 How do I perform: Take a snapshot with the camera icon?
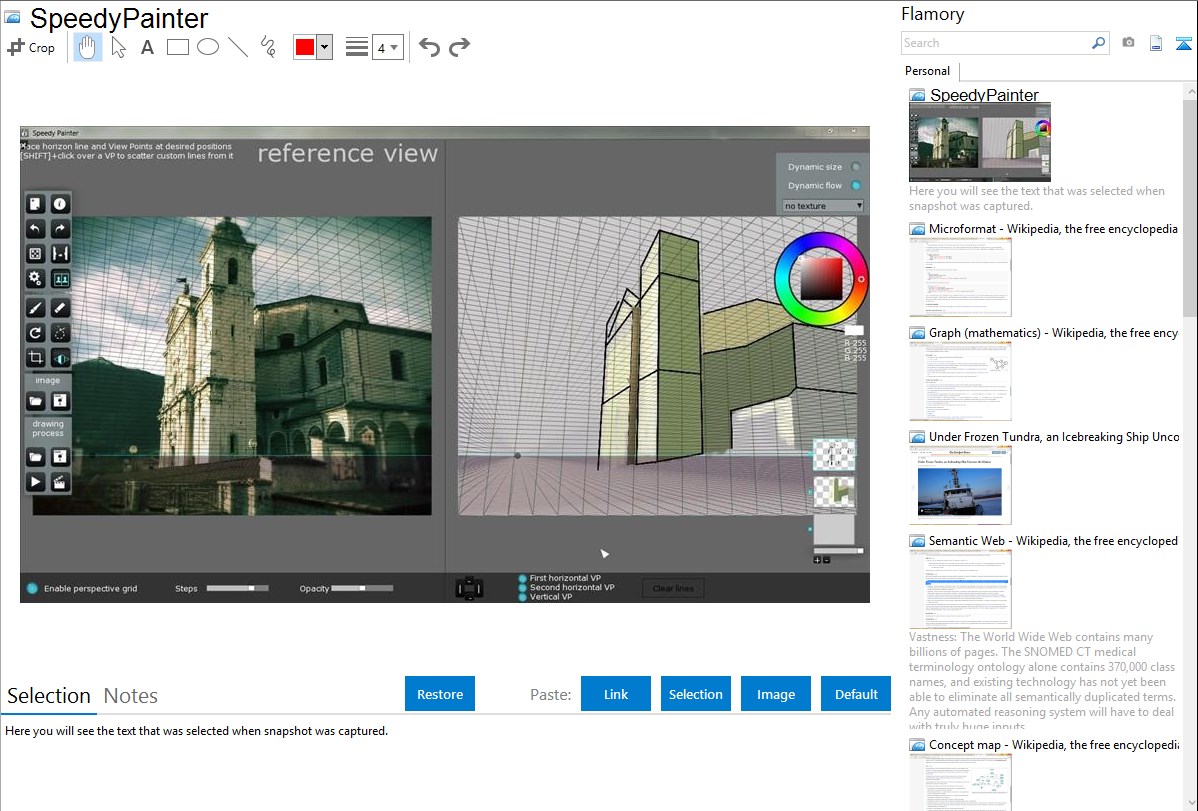(1128, 43)
